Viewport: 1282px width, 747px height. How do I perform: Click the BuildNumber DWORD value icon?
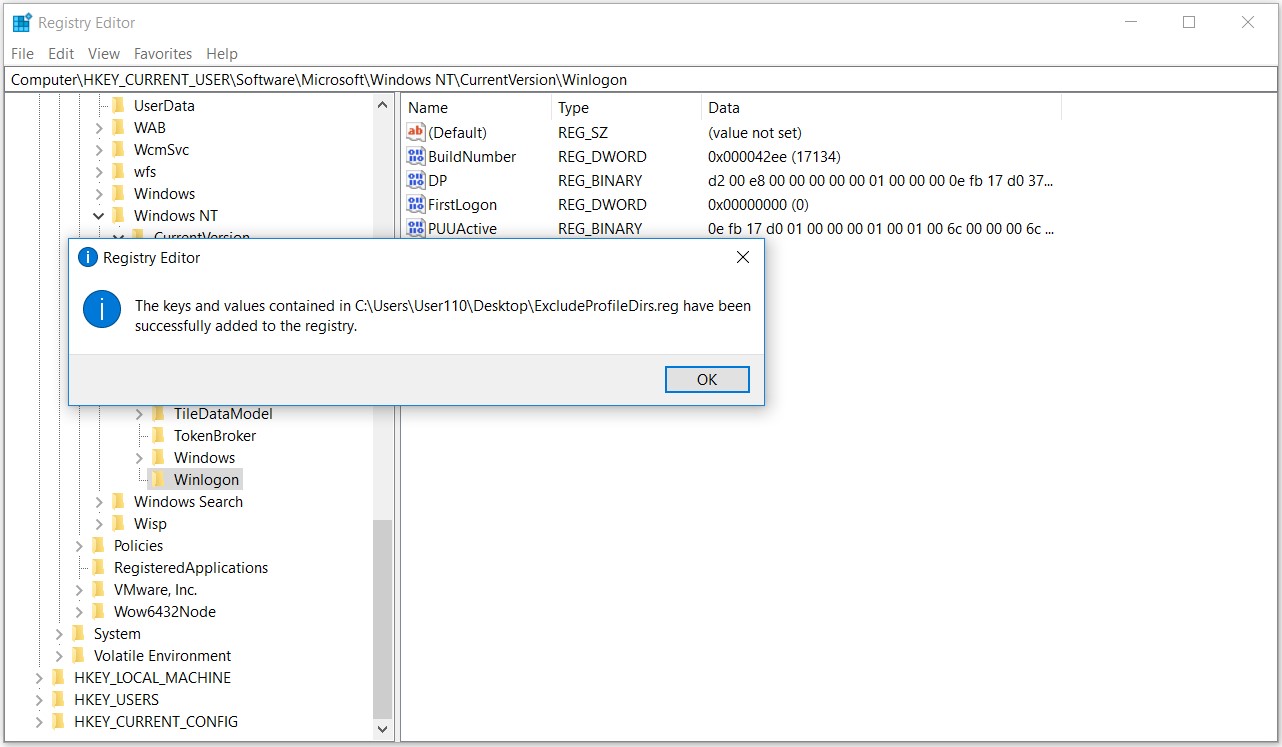pyautogui.click(x=416, y=156)
